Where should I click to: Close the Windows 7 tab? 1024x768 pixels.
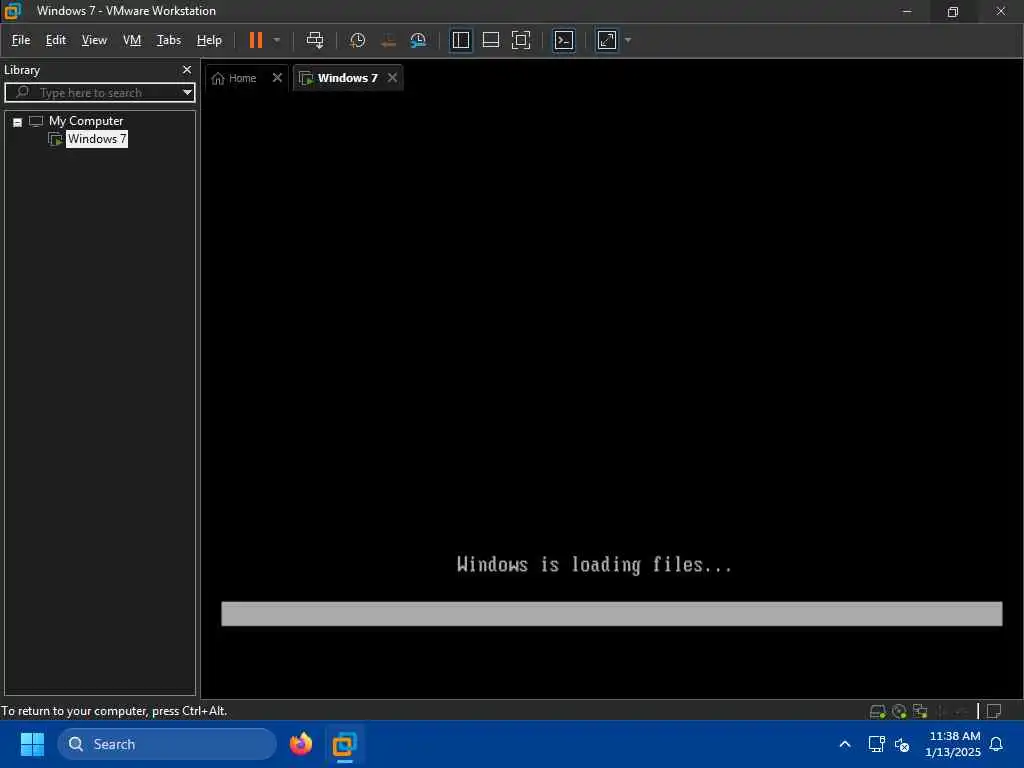tap(392, 78)
